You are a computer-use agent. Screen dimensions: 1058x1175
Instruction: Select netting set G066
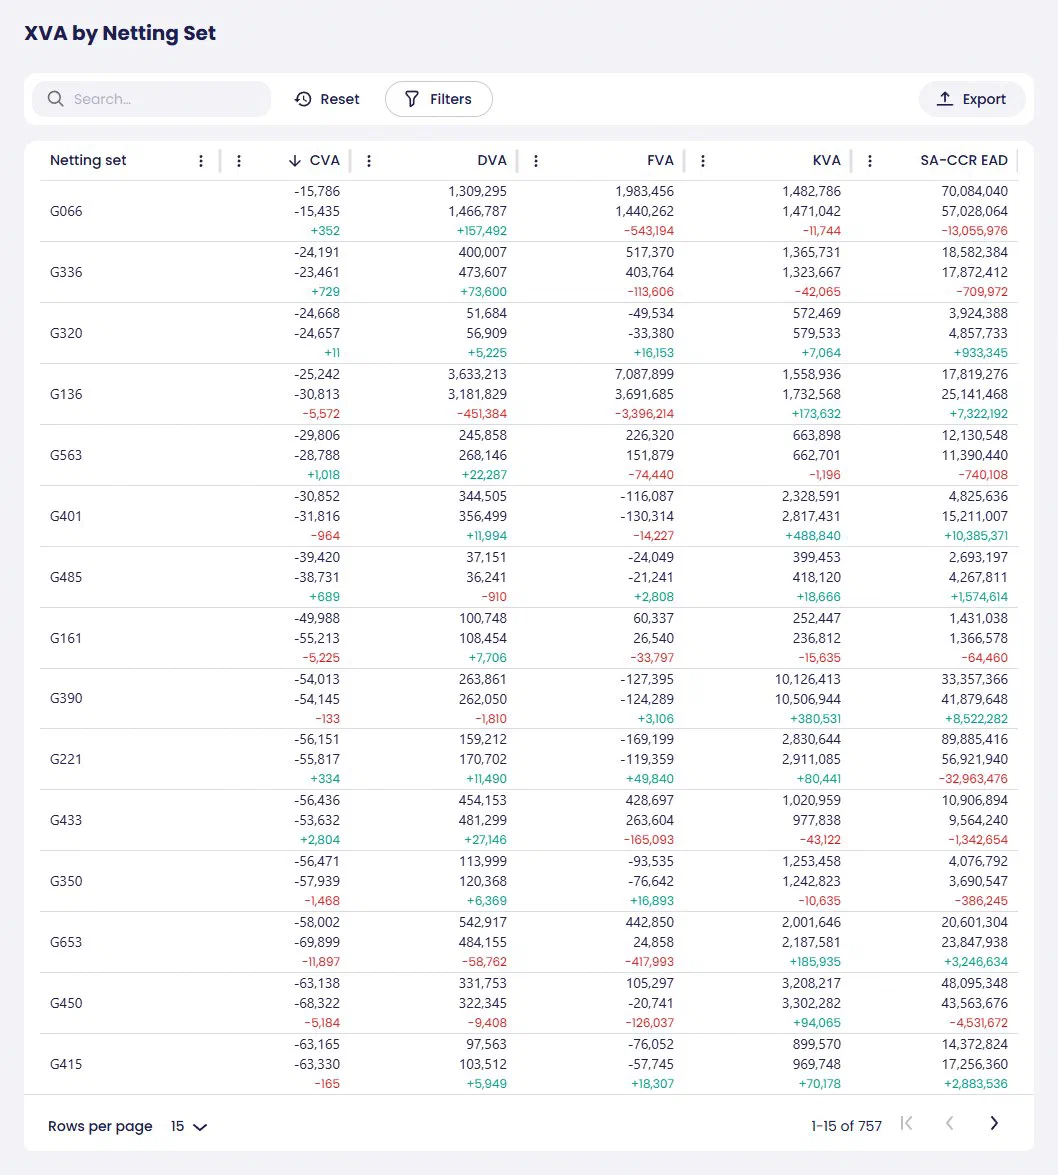(66, 211)
